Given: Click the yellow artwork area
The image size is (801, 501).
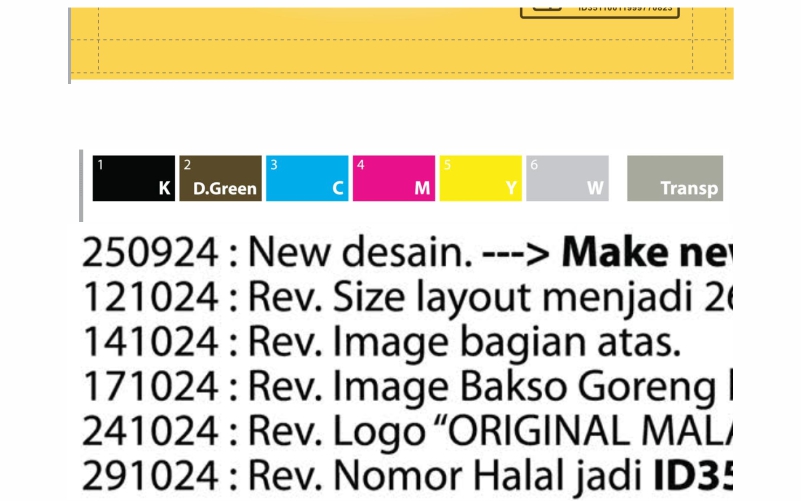Looking at the screenshot, I should (x=400, y=45).
